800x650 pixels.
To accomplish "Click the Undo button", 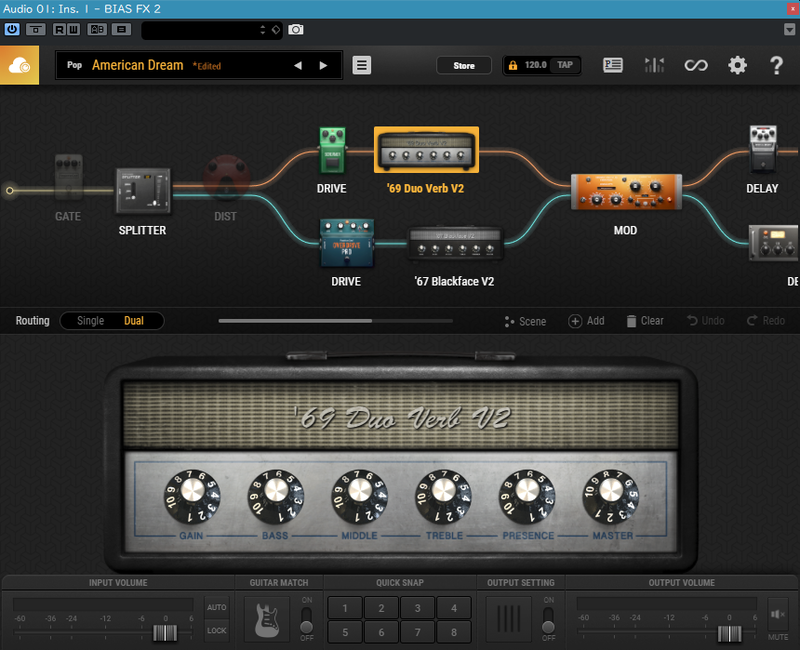I will coord(706,321).
